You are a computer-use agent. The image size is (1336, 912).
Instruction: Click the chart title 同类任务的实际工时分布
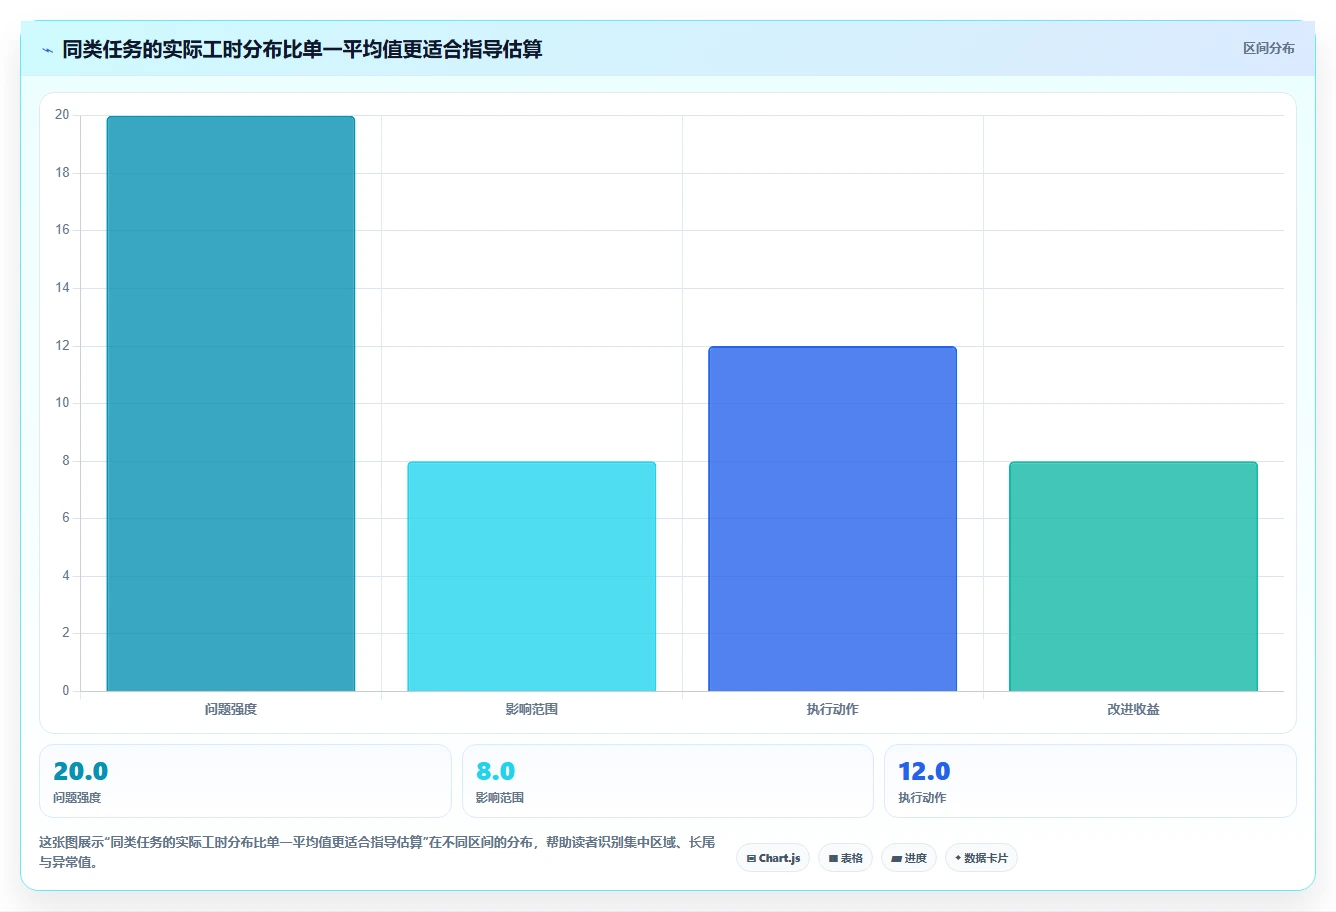(302, 49)
